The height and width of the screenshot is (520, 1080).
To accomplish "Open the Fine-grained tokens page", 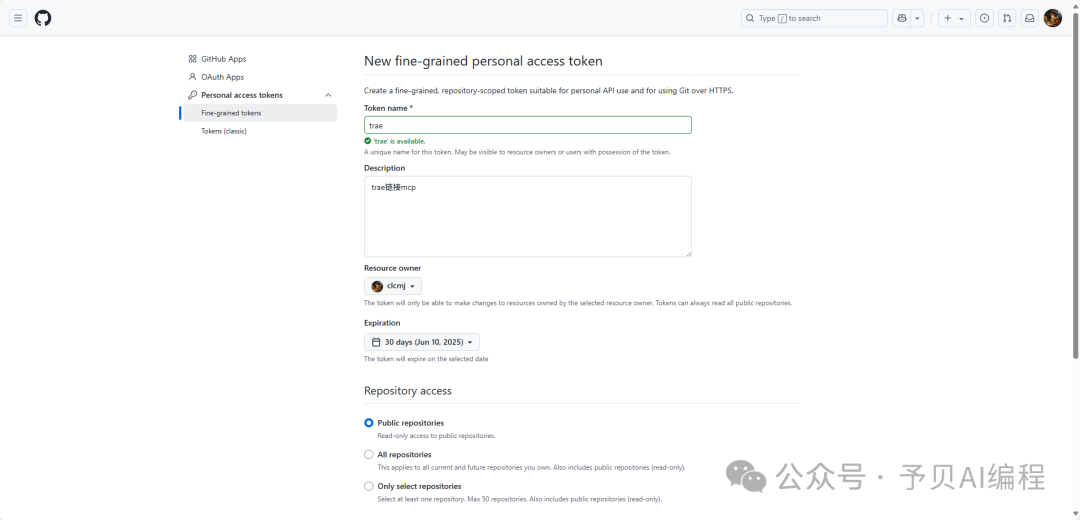I will click(x=231, y=113).
